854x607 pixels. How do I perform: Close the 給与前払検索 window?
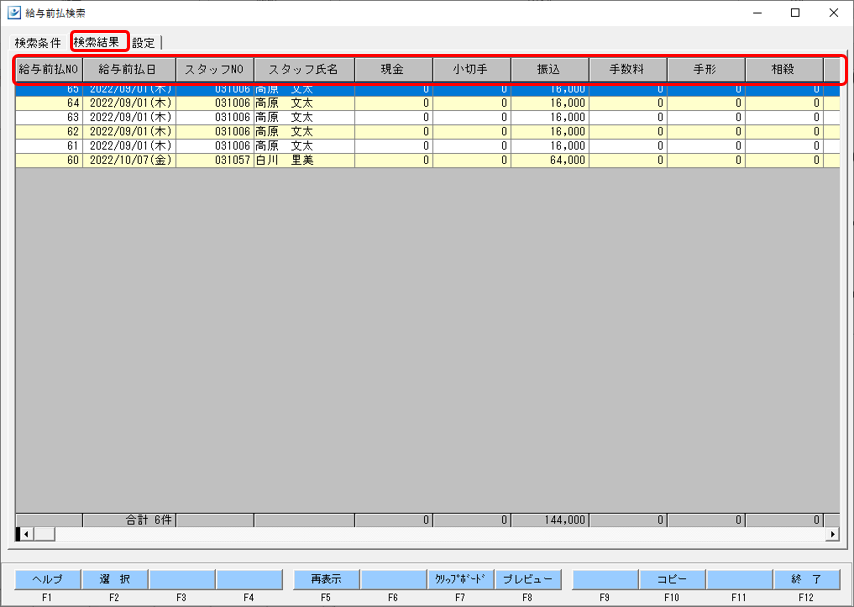tap(834, 13)
